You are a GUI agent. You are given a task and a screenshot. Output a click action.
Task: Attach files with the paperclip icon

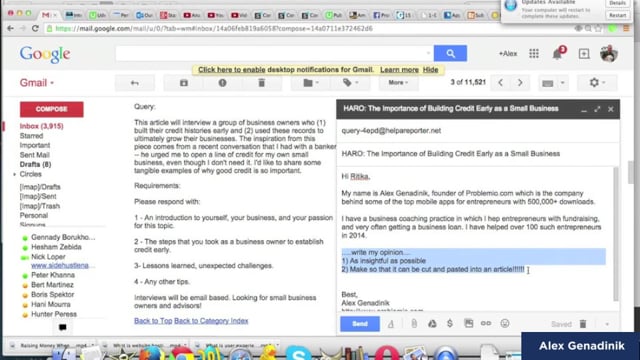pyautogui.click(x=414, y=324)
